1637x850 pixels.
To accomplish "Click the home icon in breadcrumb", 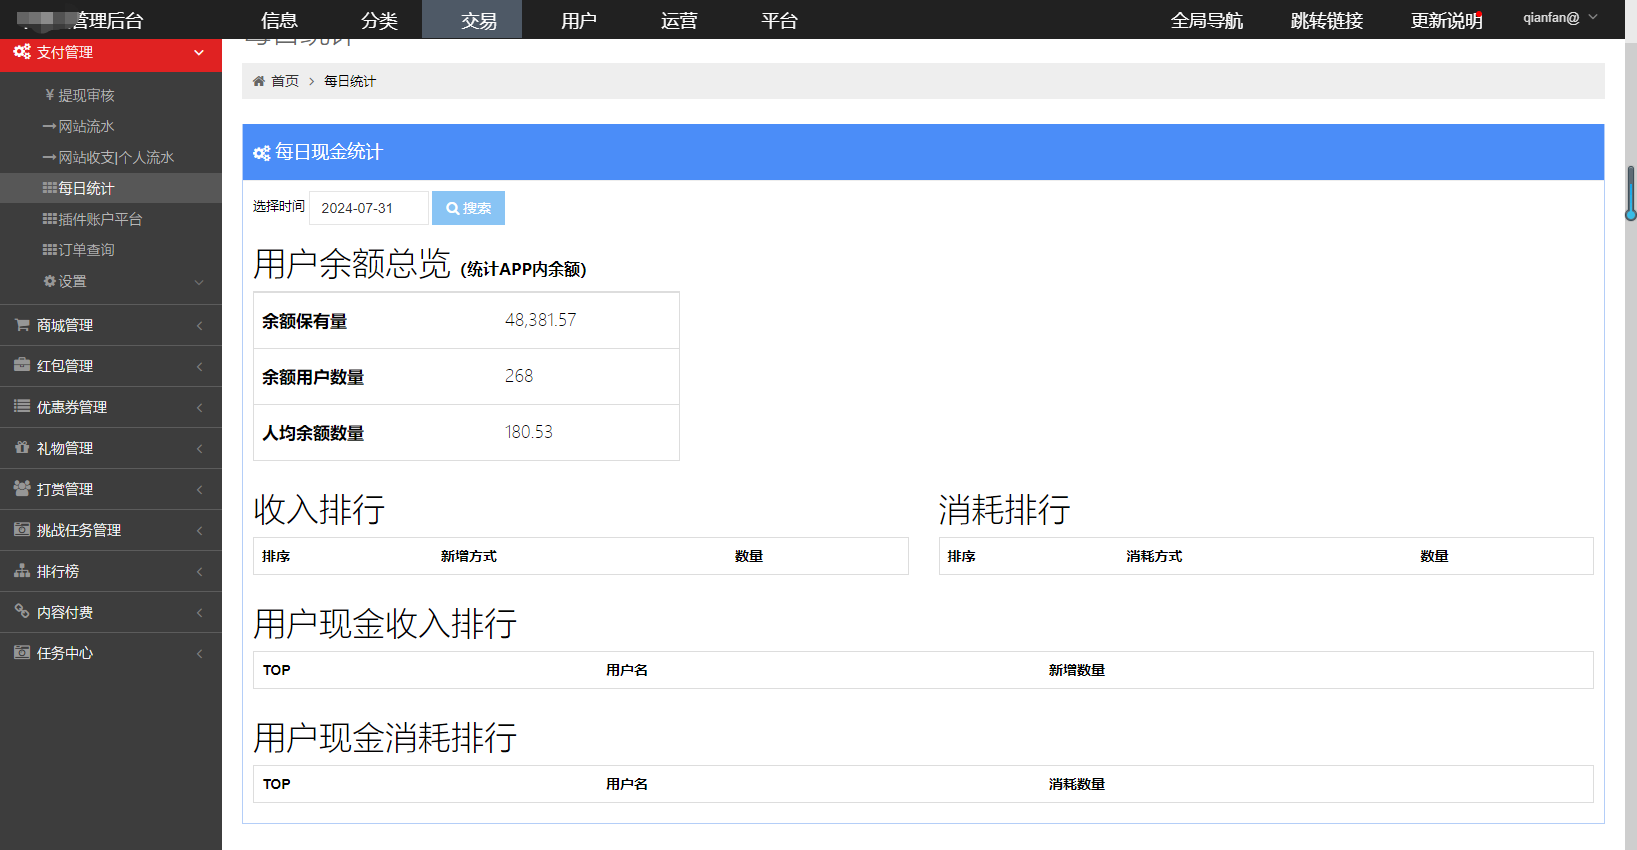I will 259,81.
